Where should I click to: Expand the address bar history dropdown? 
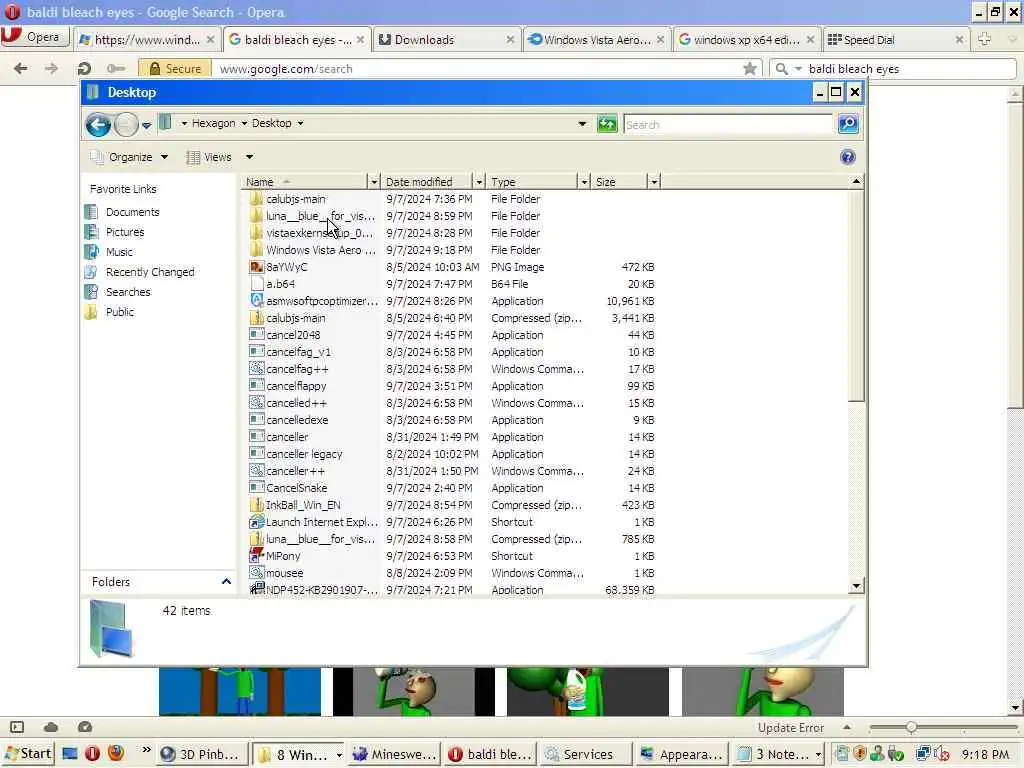click(582, 123)
